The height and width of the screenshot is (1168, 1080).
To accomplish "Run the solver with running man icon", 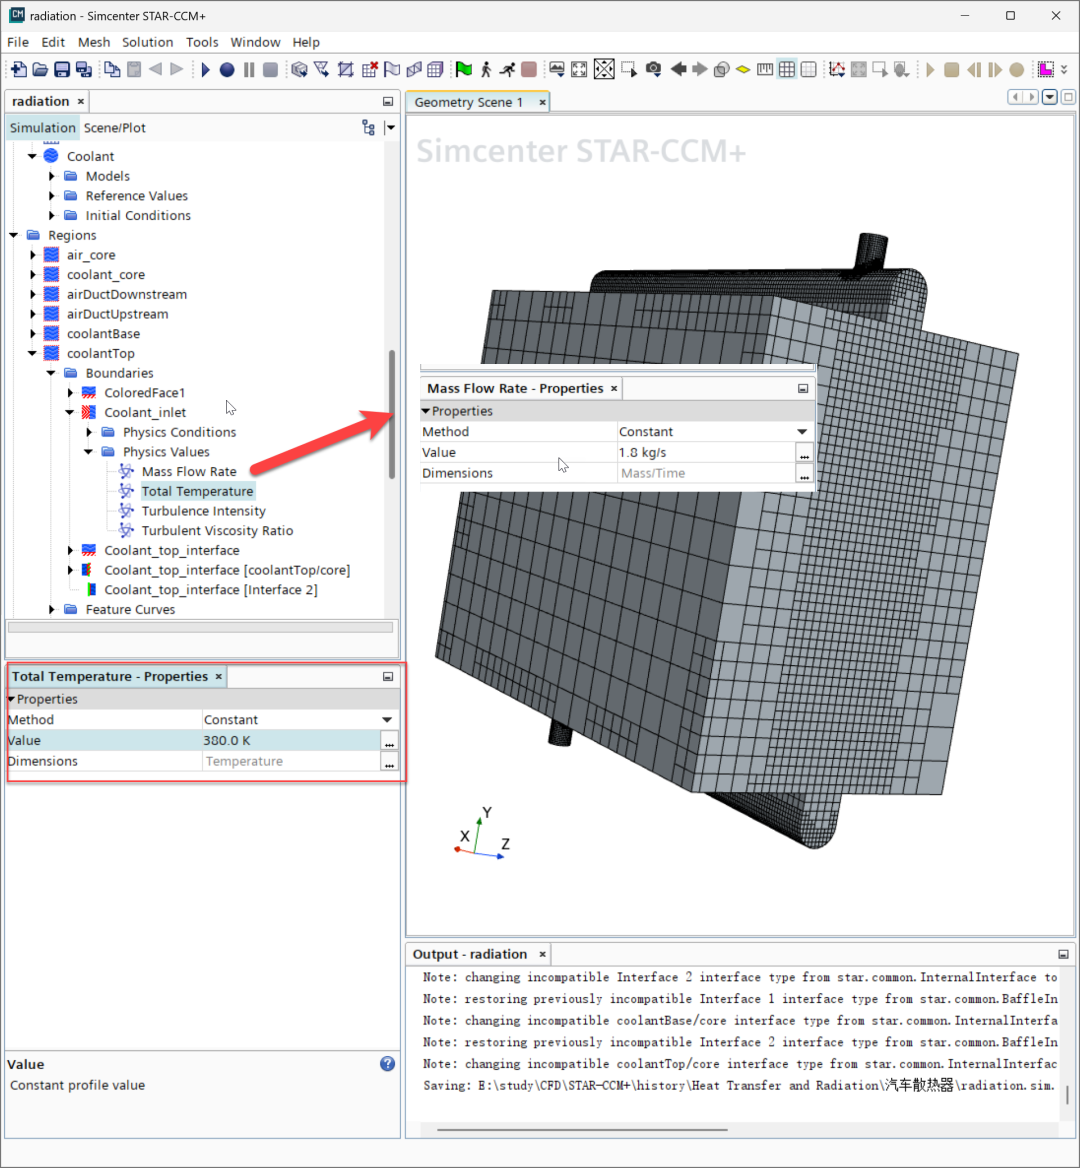I will [x=507, y=69].
